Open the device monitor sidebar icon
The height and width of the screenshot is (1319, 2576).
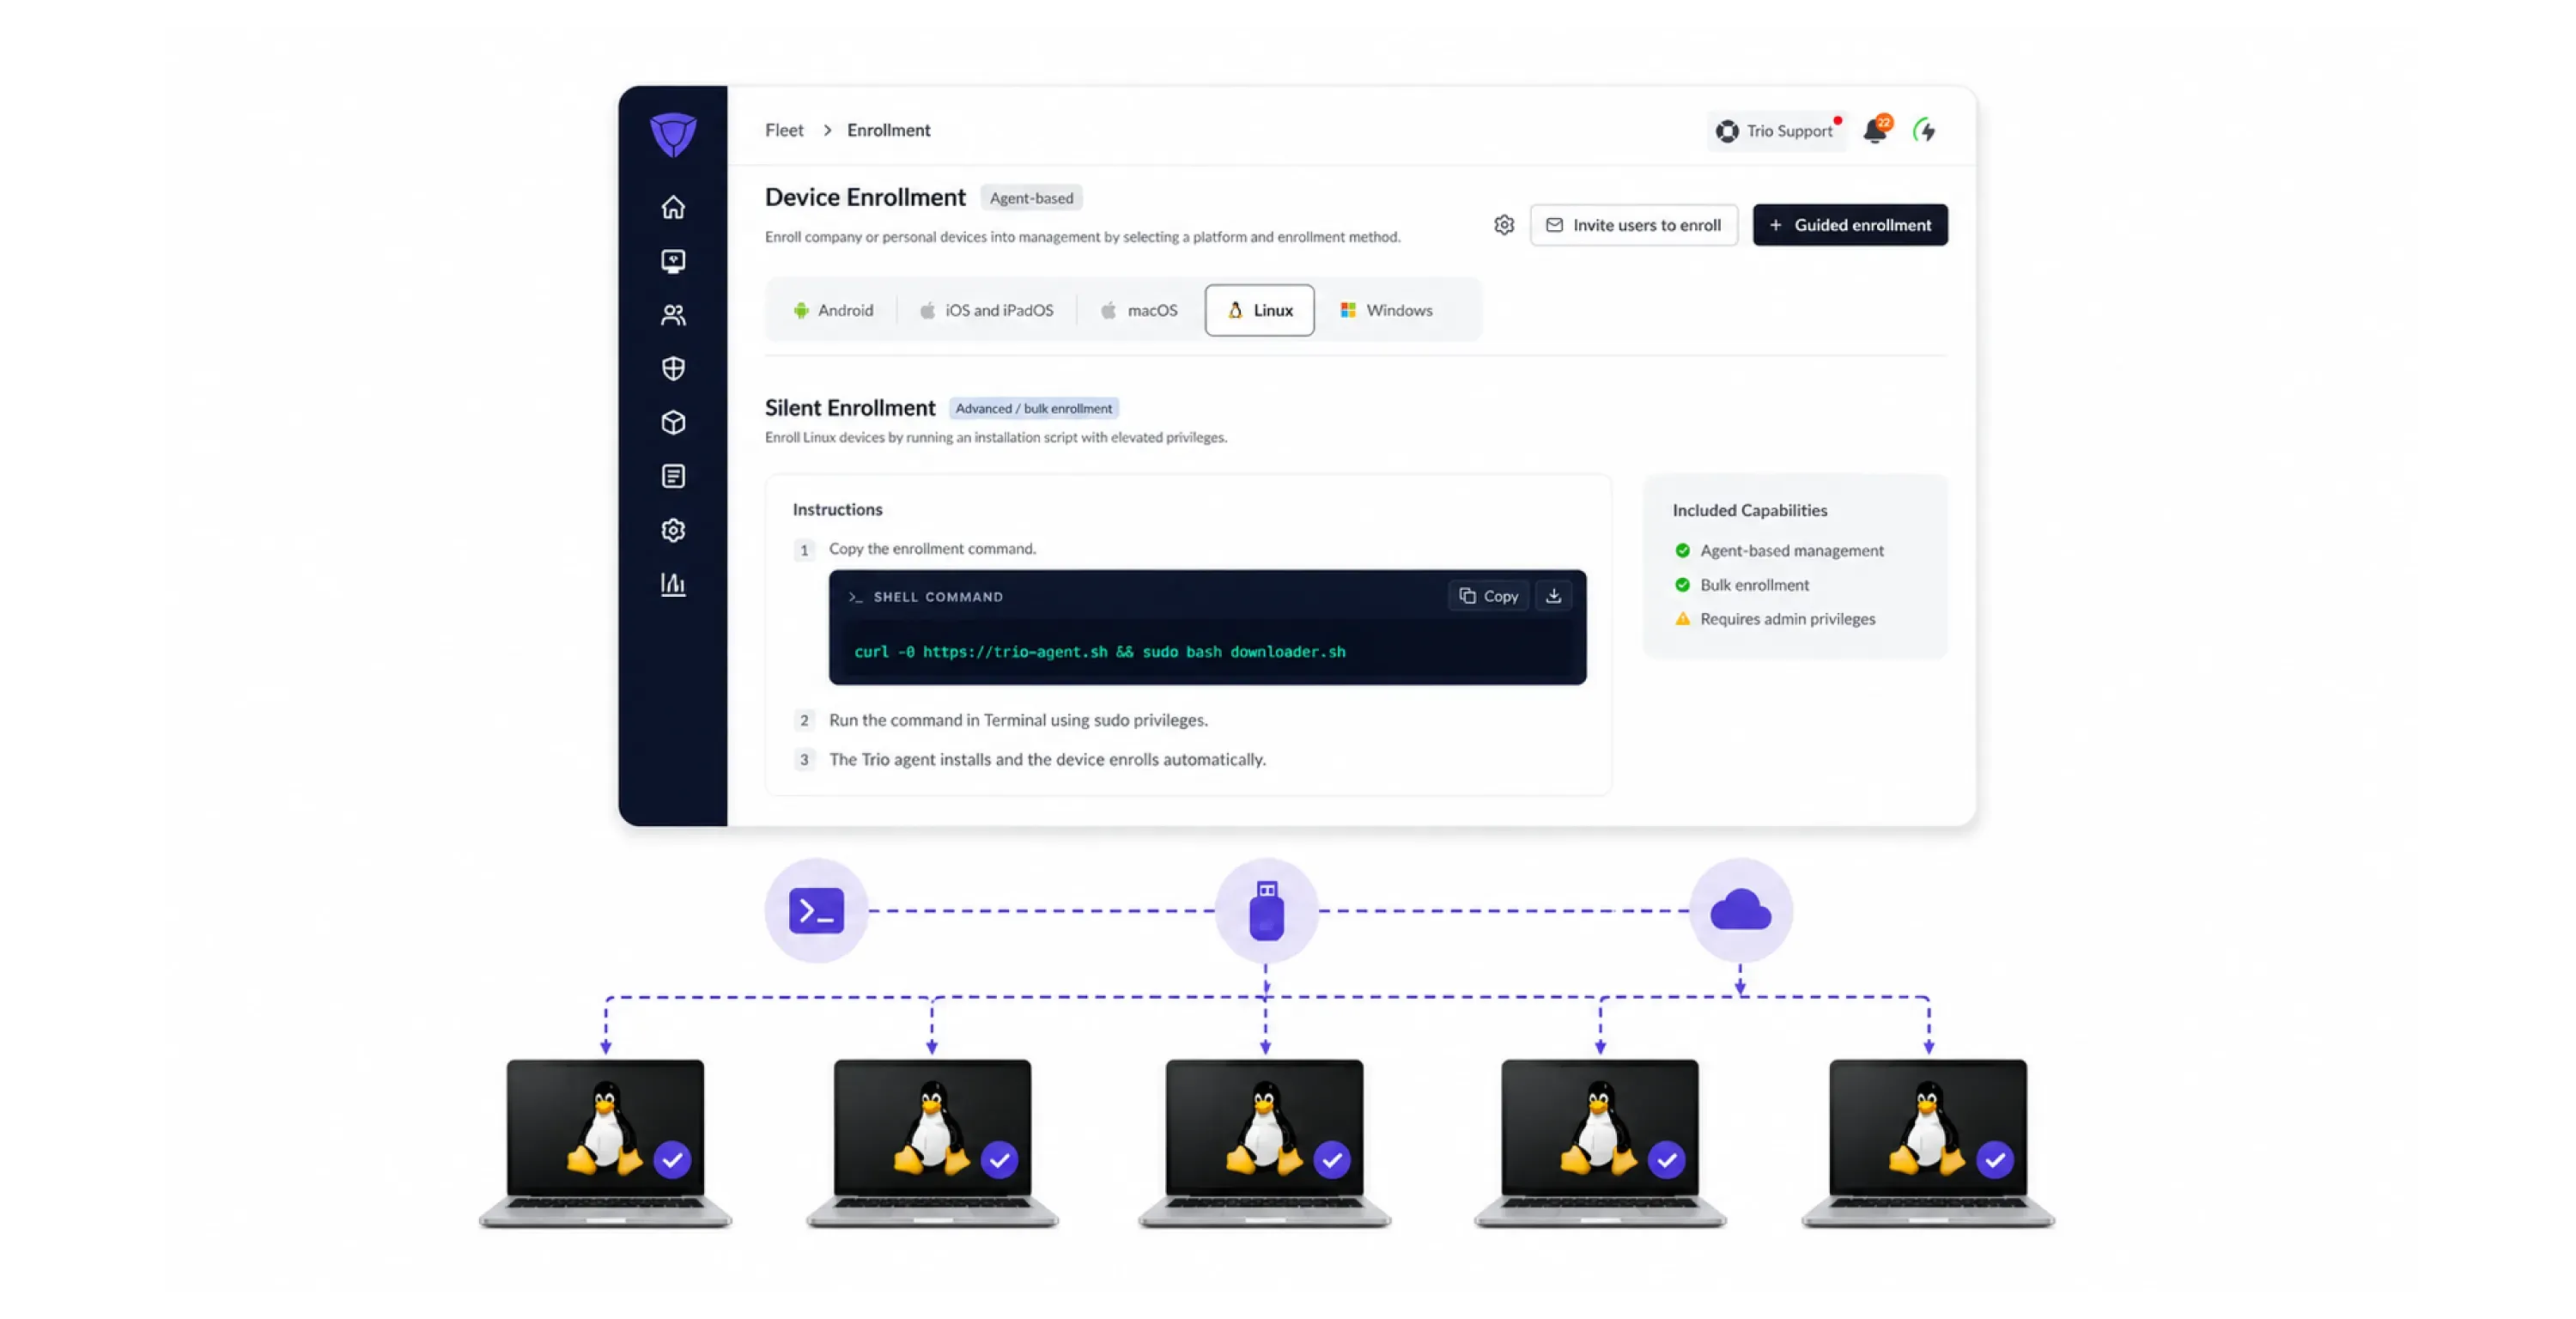click(673, 261)
